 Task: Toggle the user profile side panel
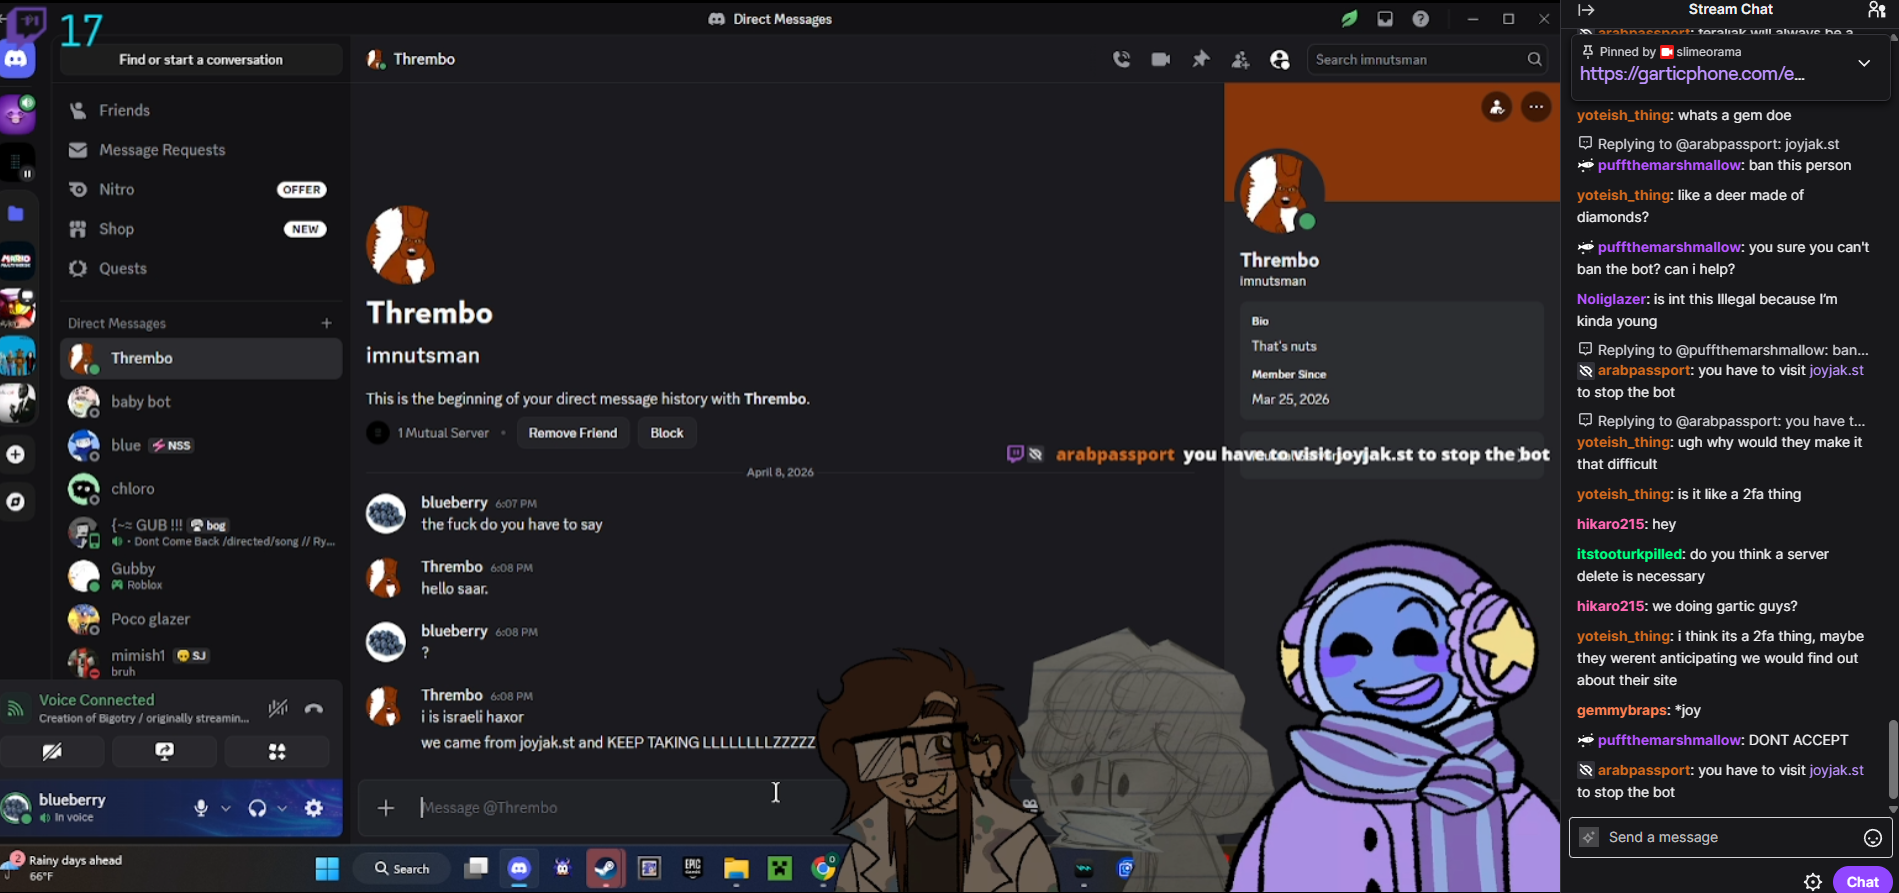tap(1280, 60)
